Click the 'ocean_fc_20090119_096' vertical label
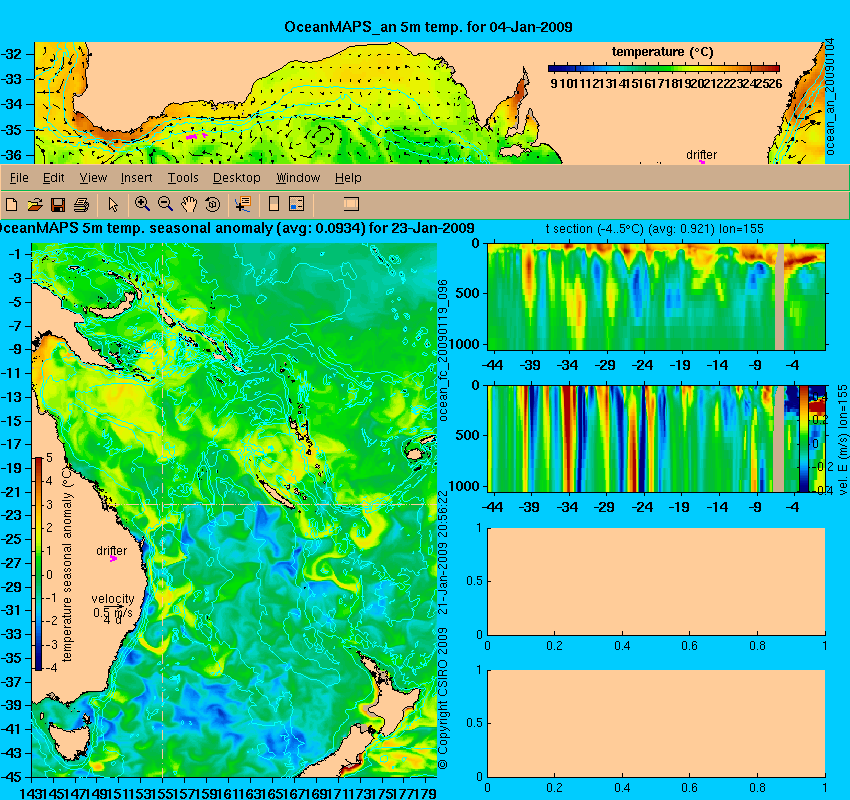The image size is (850, 800). tap(443, 351)
